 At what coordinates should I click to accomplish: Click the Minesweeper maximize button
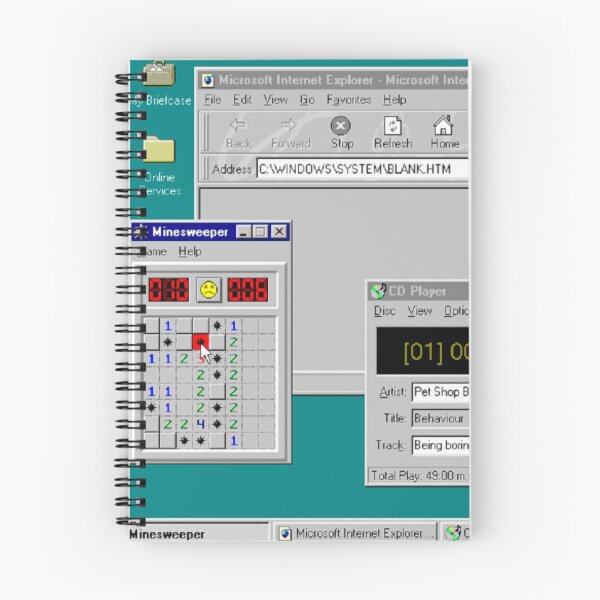click(261, 232)
